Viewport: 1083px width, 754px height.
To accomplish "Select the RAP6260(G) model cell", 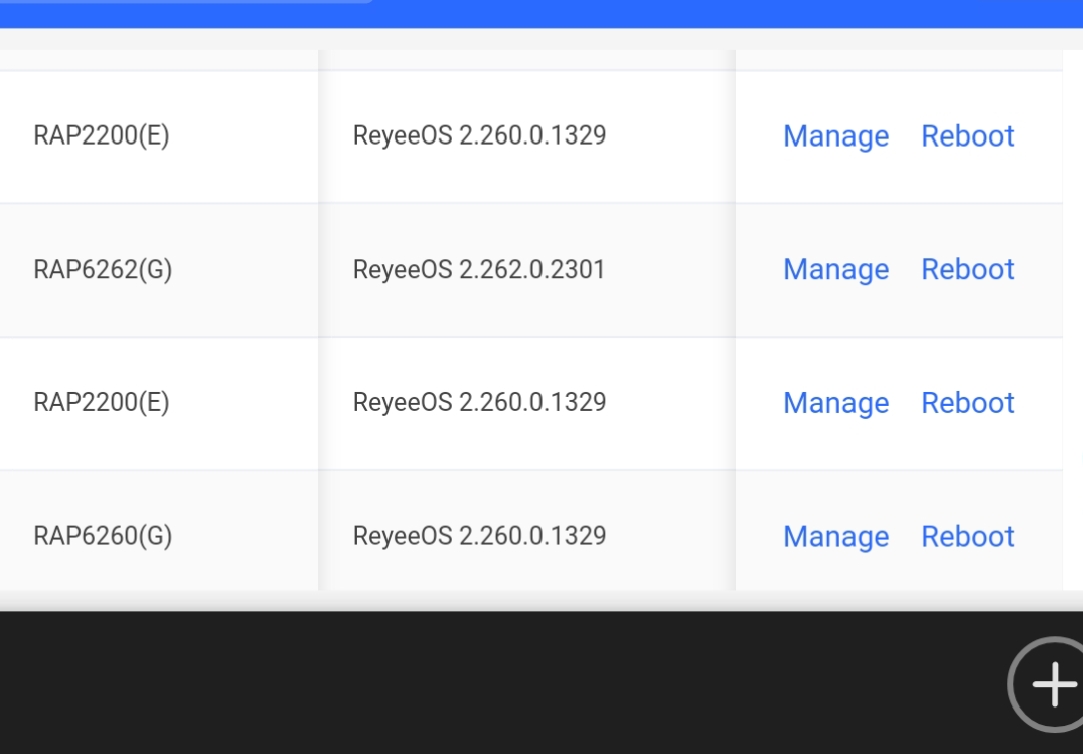I will [103, 537].
